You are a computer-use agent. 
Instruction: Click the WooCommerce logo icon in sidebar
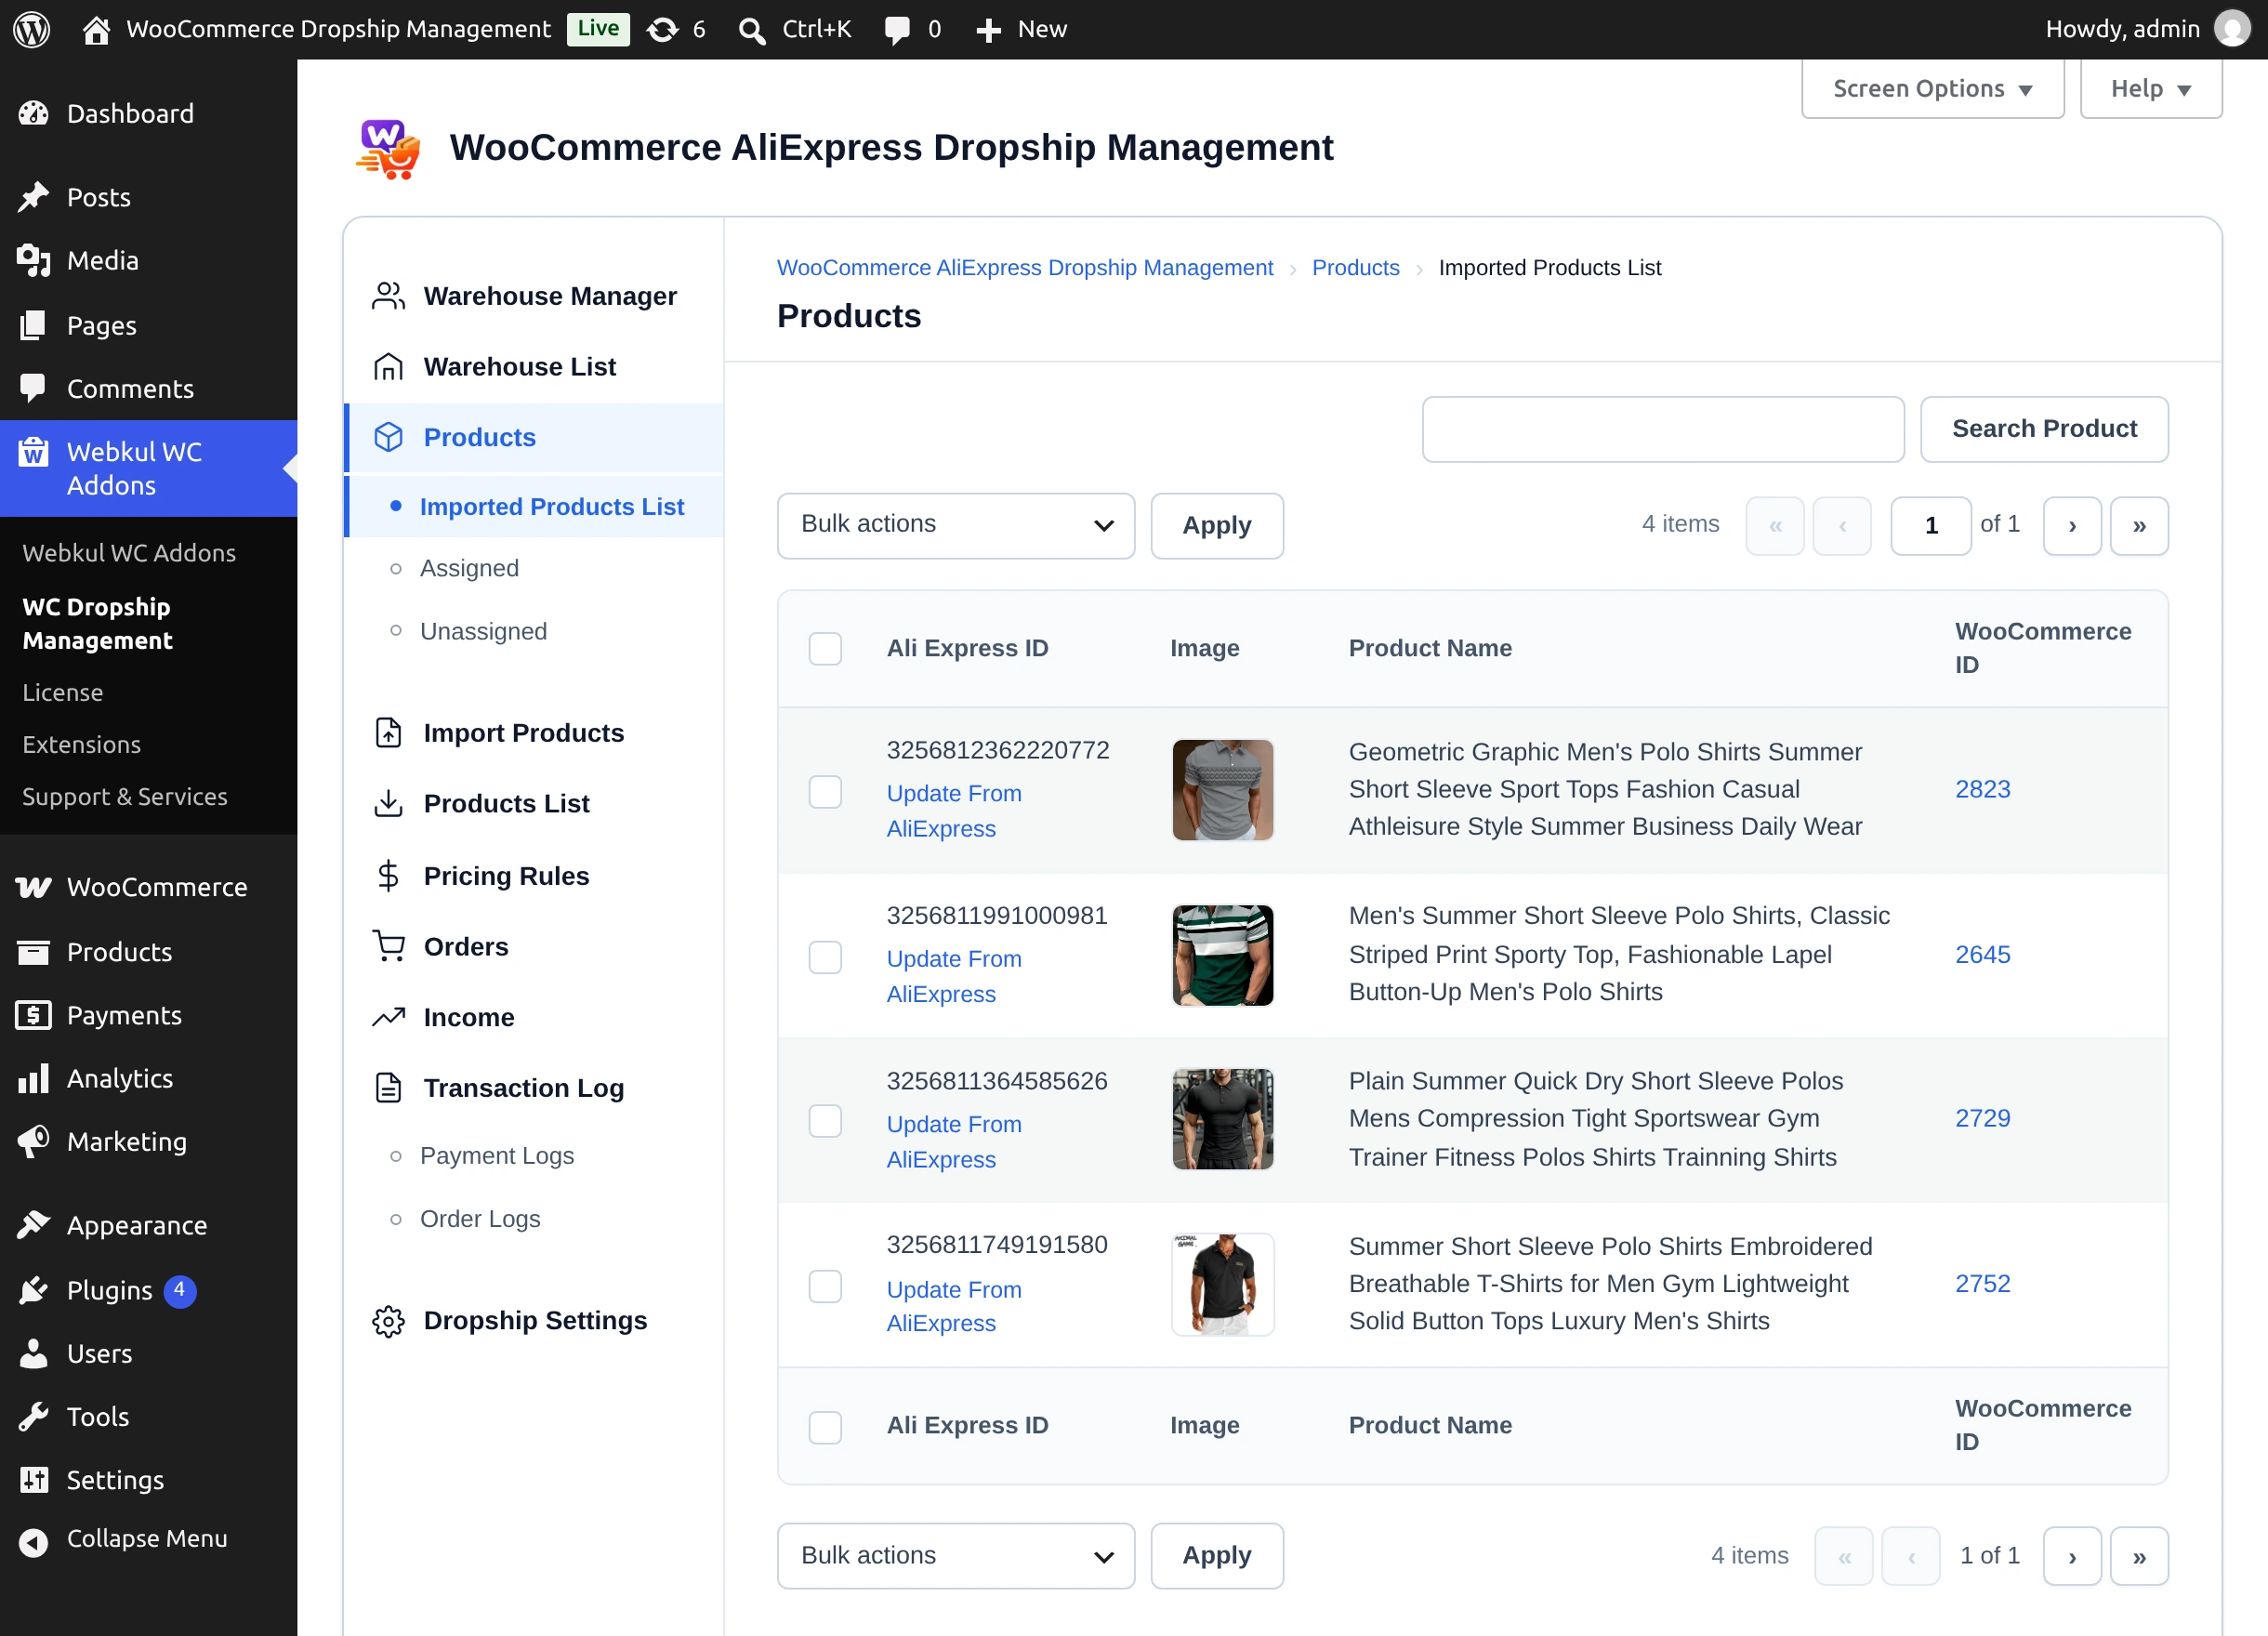click(34, 887)
